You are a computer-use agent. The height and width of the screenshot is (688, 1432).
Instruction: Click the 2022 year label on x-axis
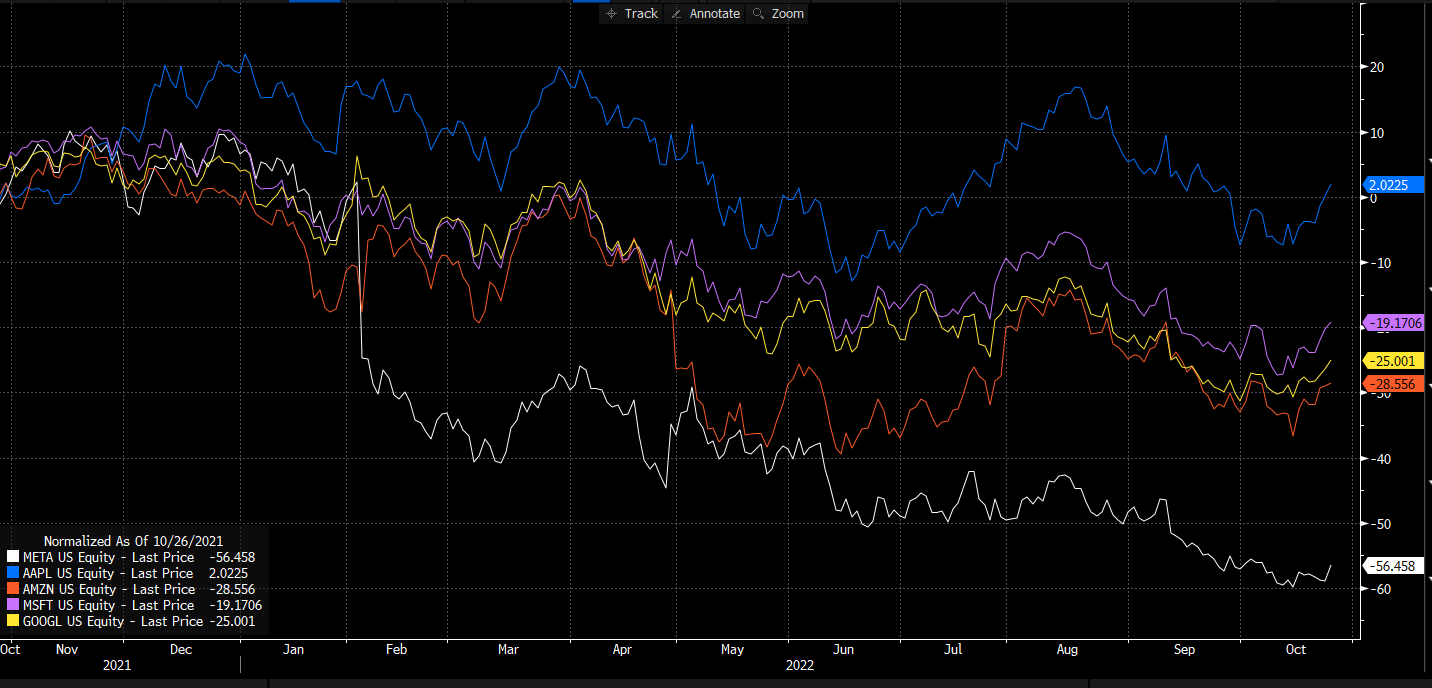pyautogui.click(x=799, y=665)
